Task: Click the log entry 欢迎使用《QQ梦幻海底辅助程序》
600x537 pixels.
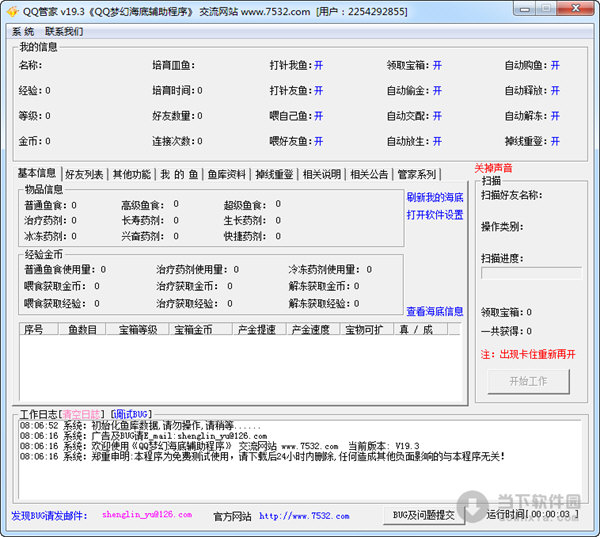Action: coord(220,446)
